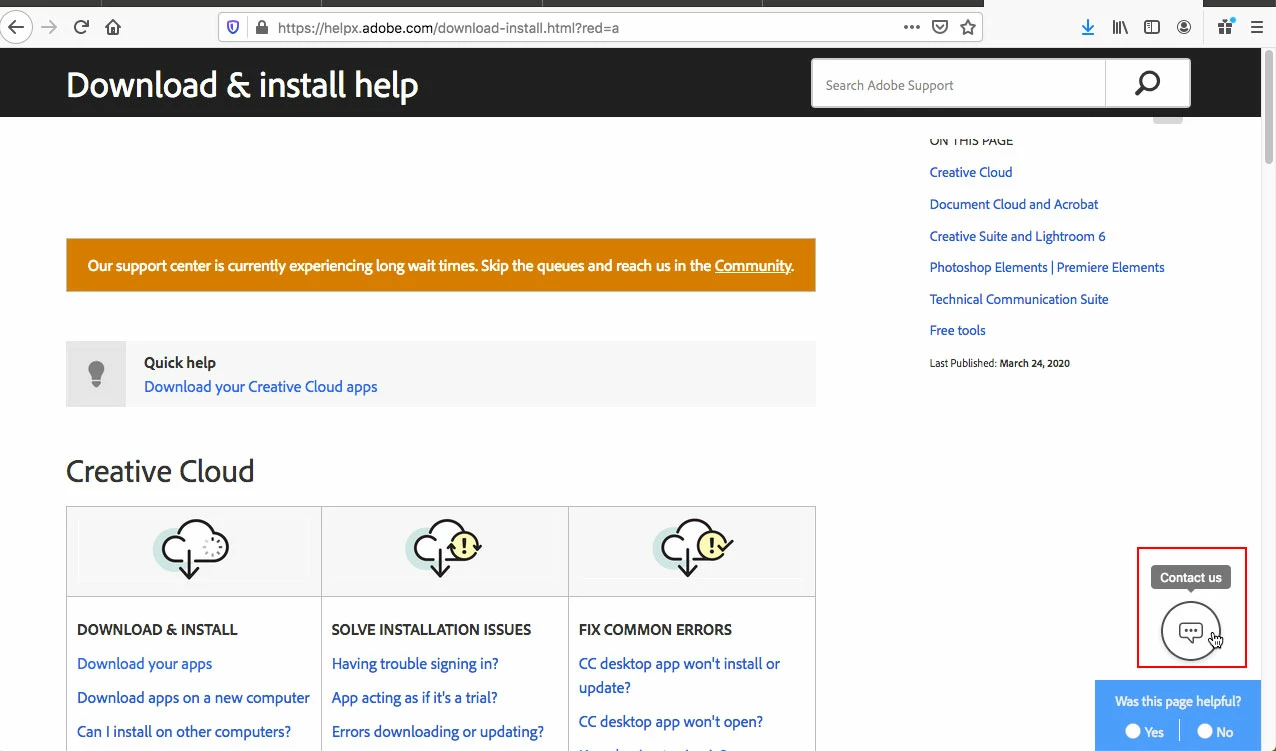The height and width of the screenshot is (751, 1276).
Task: Click the Download & Install cloud icon
Action: tap(192, 548)
